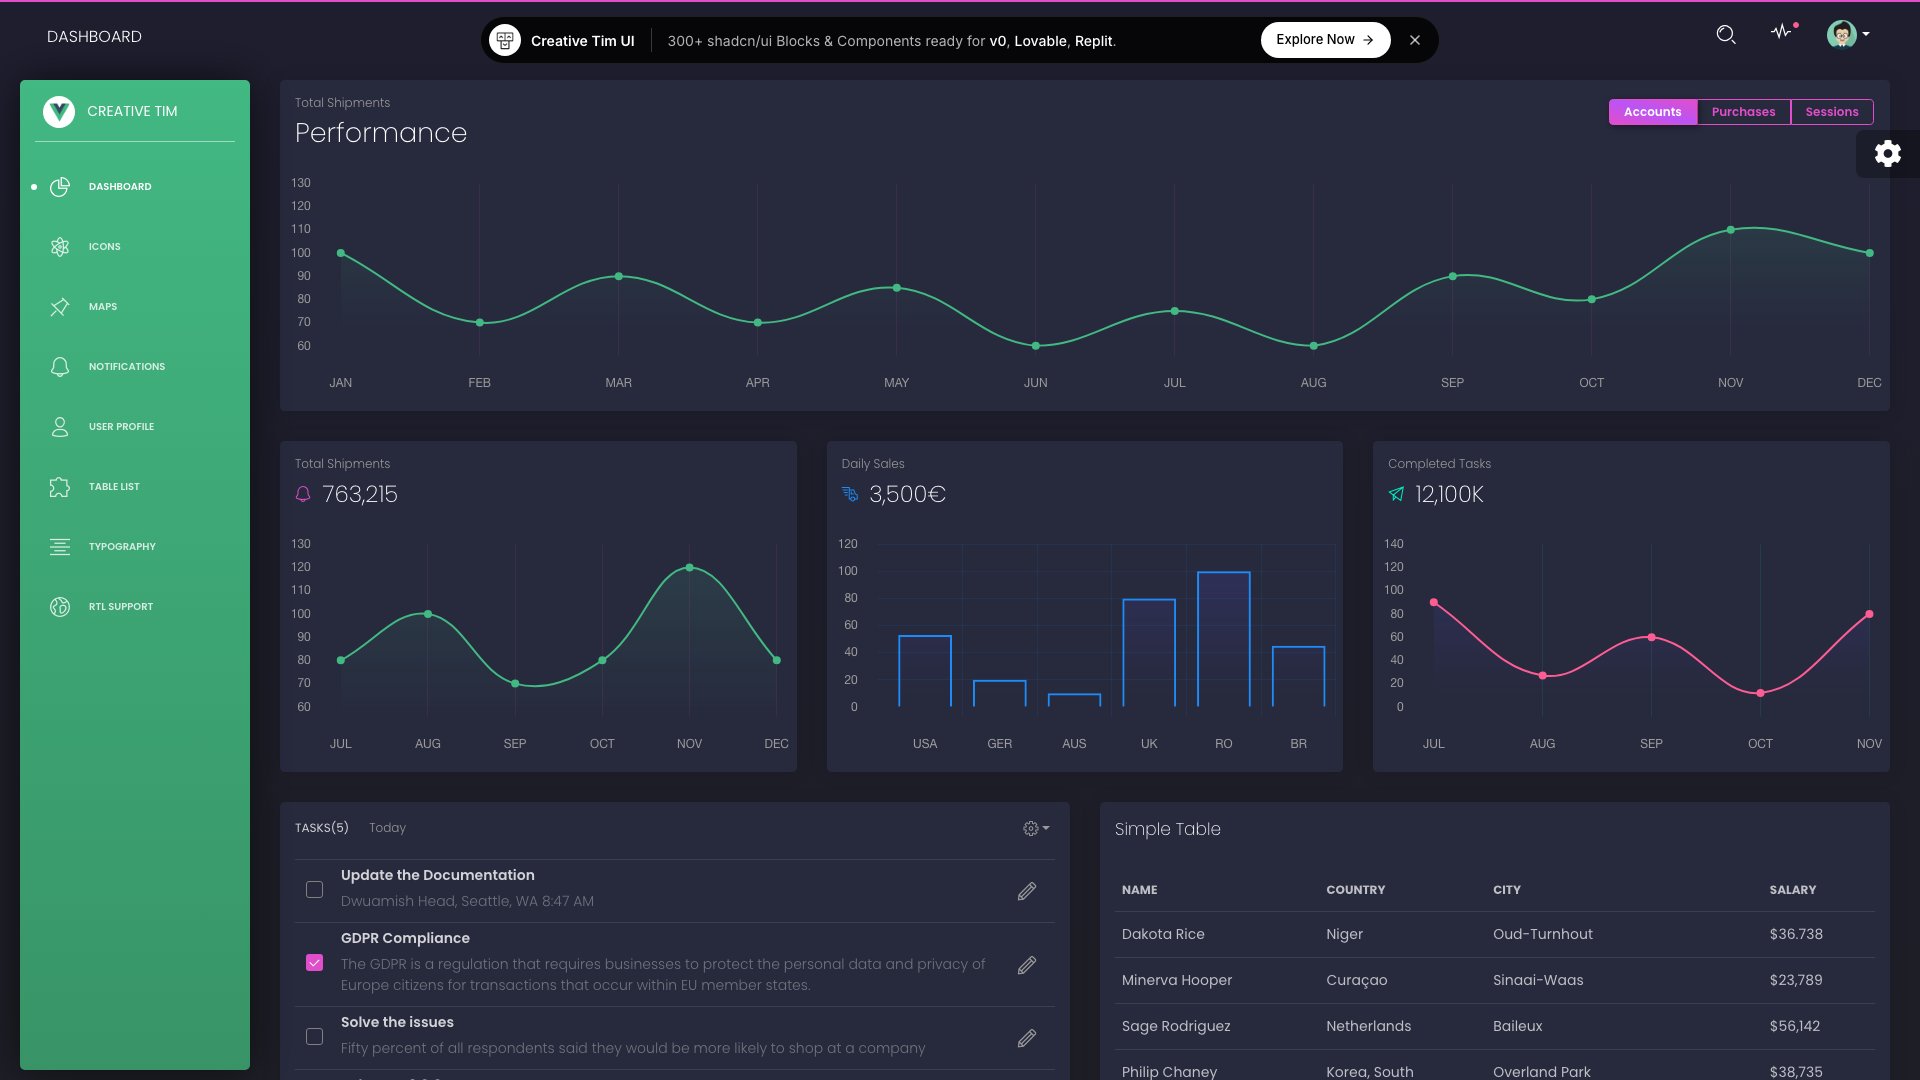Open the search magnifier in the top bar
The height and width of the screenshot is (1080, 1920).
click(x=1726, y=34)
